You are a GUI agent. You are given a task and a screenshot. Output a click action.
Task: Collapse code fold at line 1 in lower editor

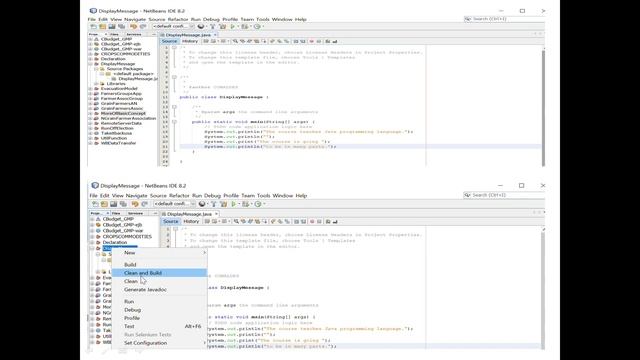pos(175,229)
